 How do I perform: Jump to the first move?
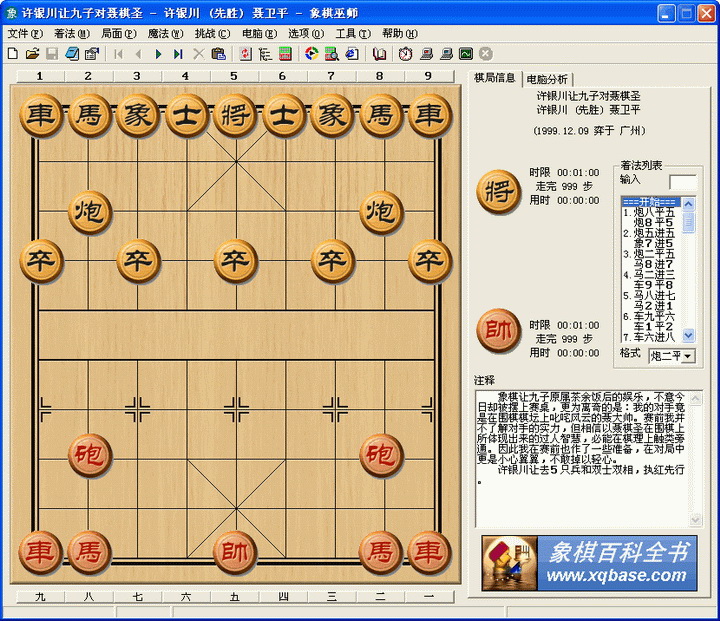[x=118, y=54]
